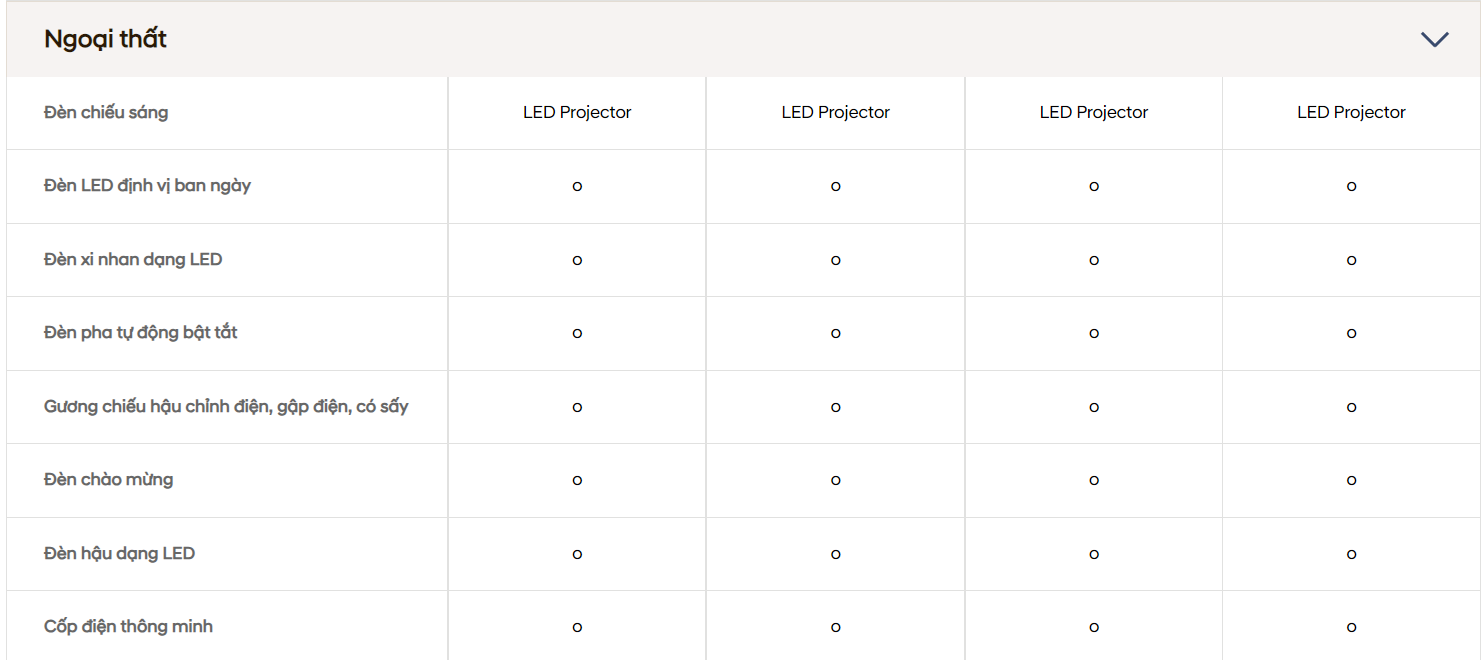The width and height of the screenshot is (1484, 660).
Task: Click Đèn hậu dạng LED label
Action: [x=119, y=554]
